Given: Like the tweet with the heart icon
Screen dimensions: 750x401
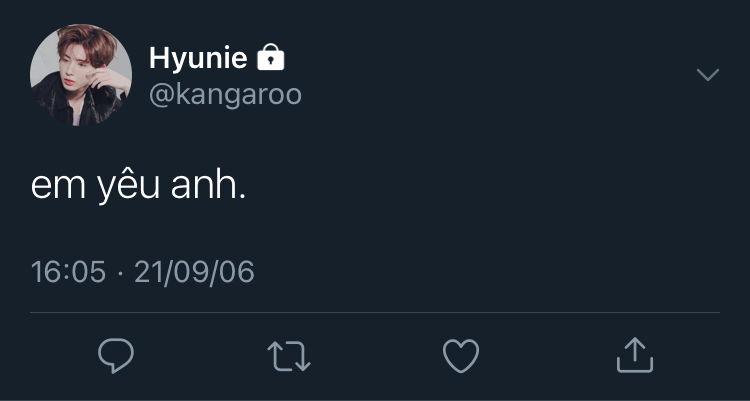Looking at the screenshot, I should pos(461,355).
